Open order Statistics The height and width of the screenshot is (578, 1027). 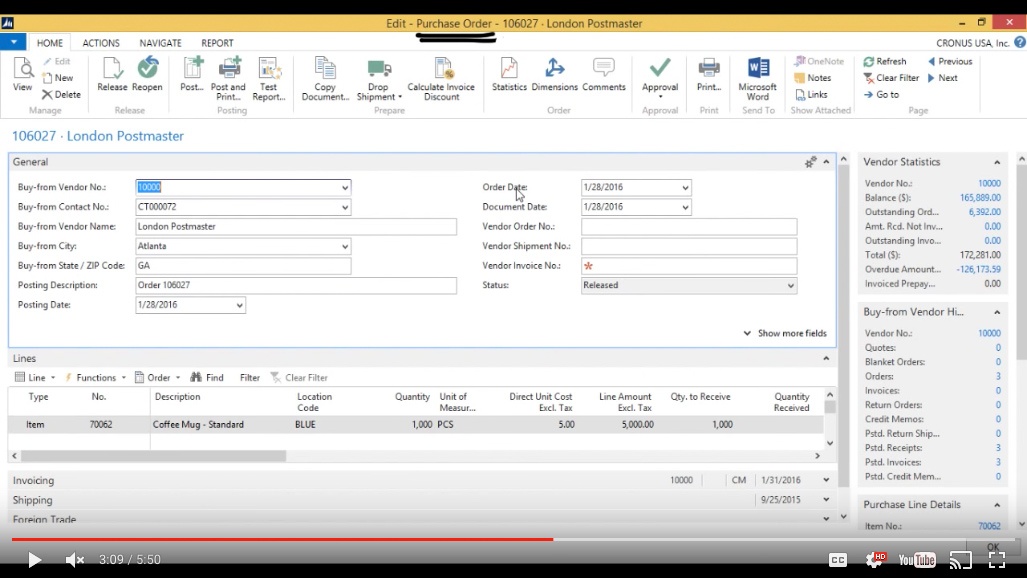[x=509, y=75]
